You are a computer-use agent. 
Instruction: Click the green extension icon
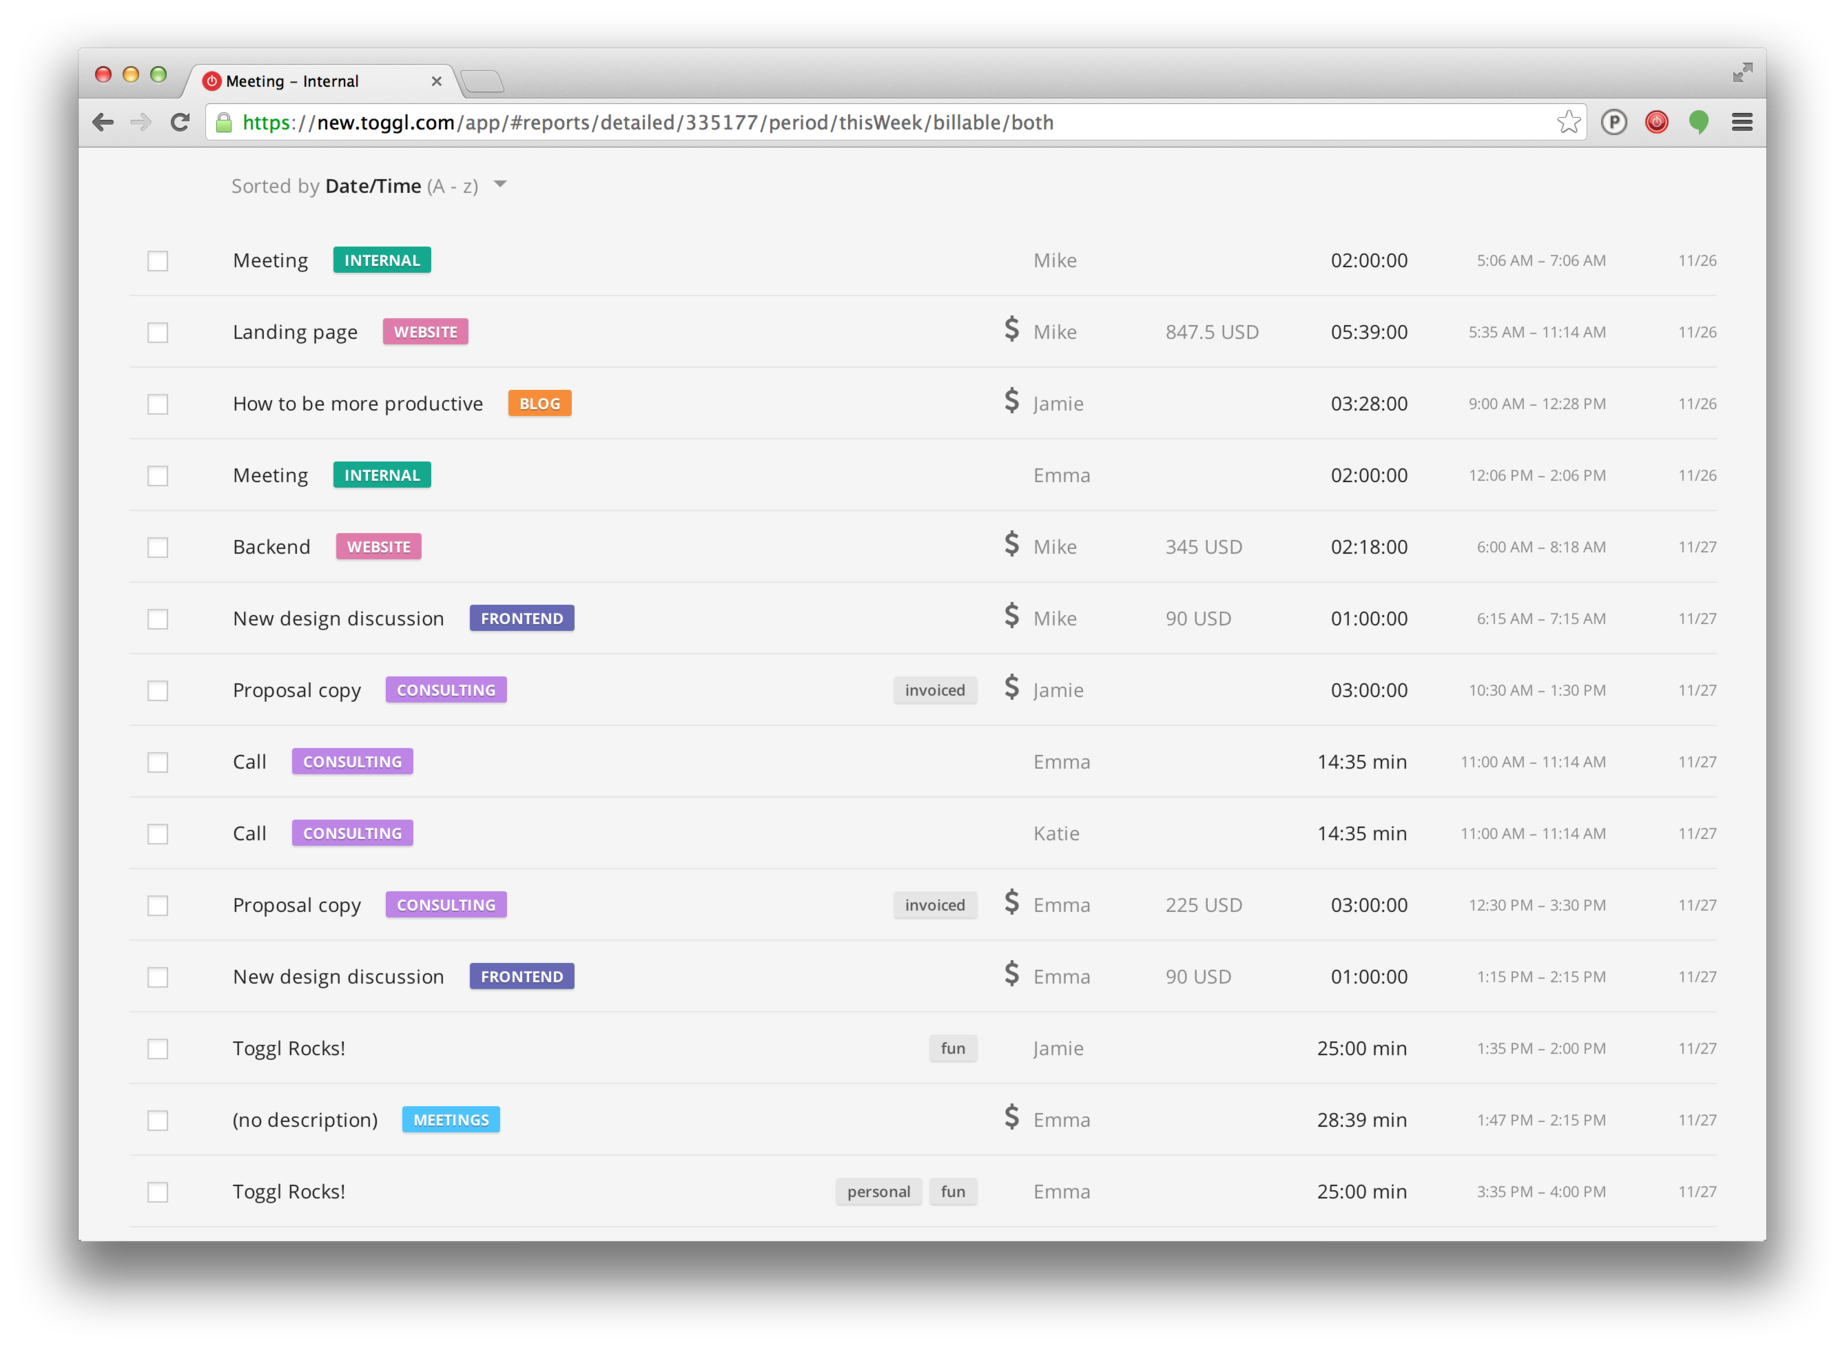[1698, 122]
